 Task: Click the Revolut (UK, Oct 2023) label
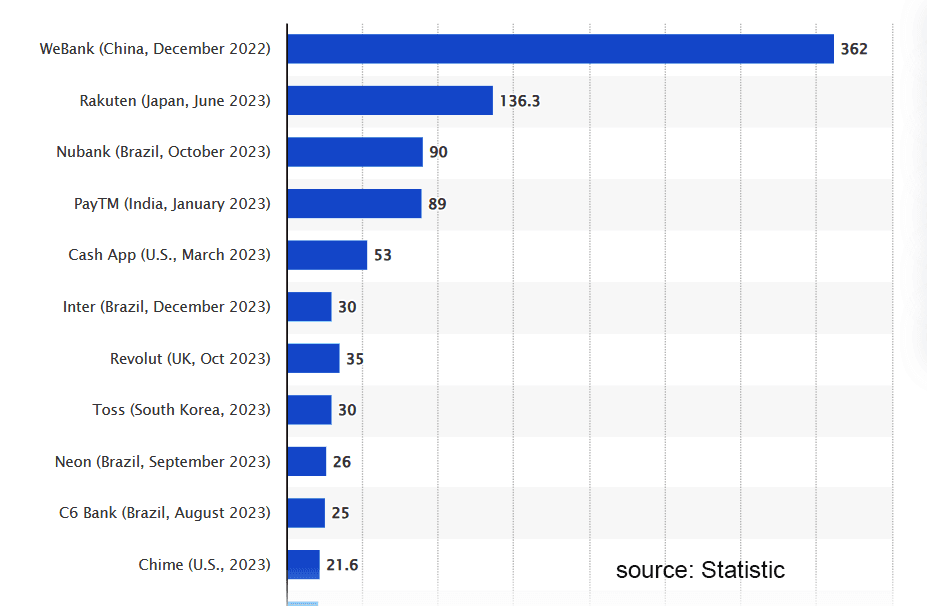190,359
